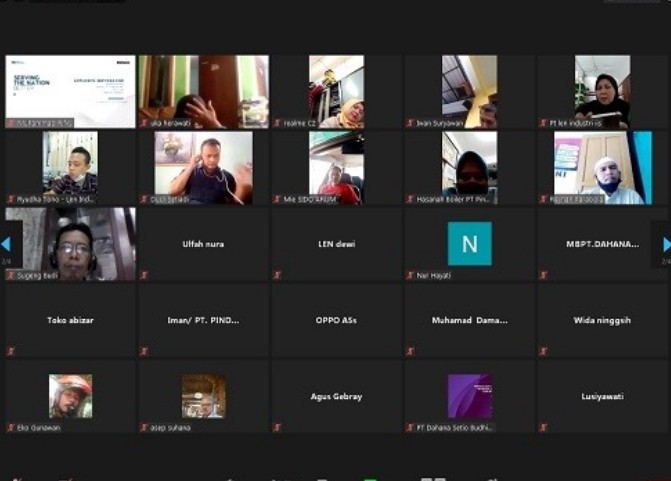Select uka herawati's video tile
This screenshot has width=671, height=481.
tap(204, 92)
